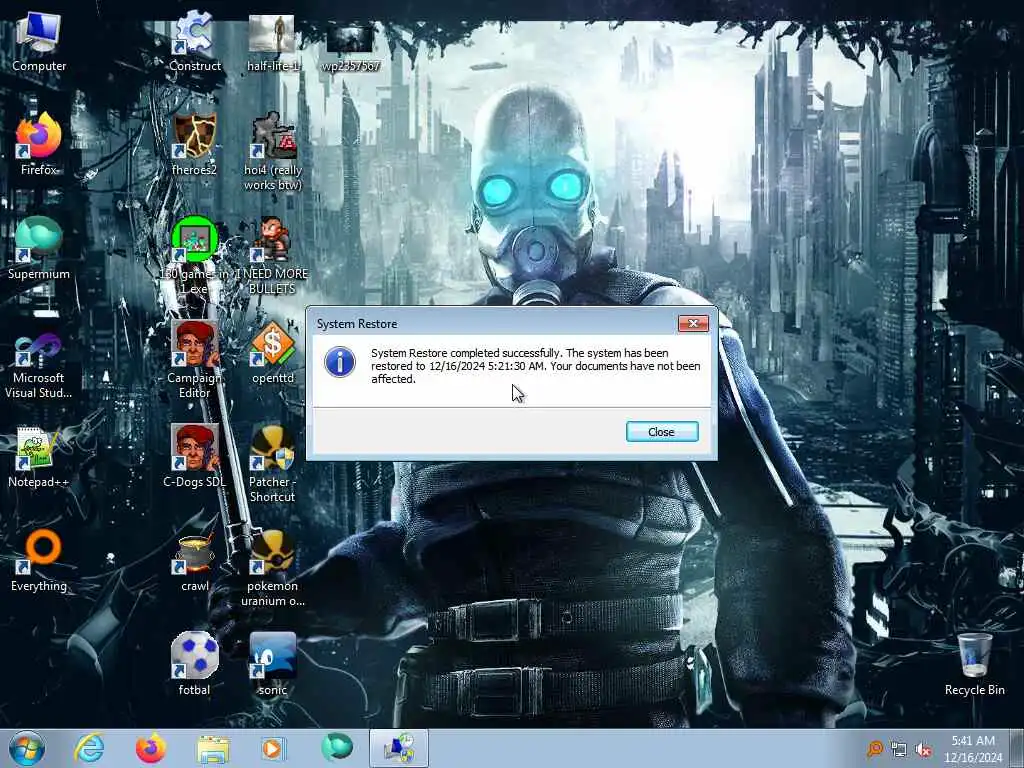This screenshot has height=768, width=1024.
Task: Open Windows Media Player from taskbar
Action: click(274, 748)
